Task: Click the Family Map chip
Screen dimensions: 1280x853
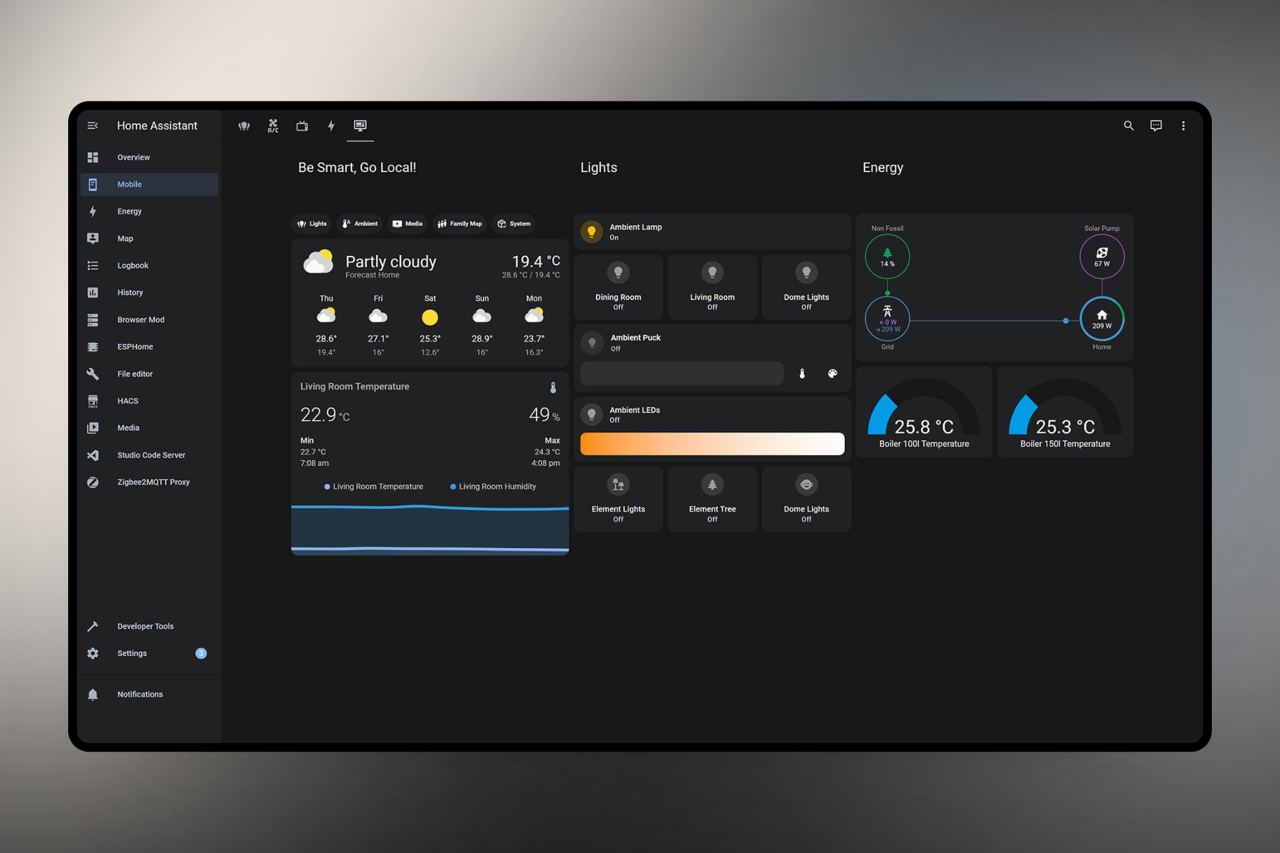Action: coord(460,224)
